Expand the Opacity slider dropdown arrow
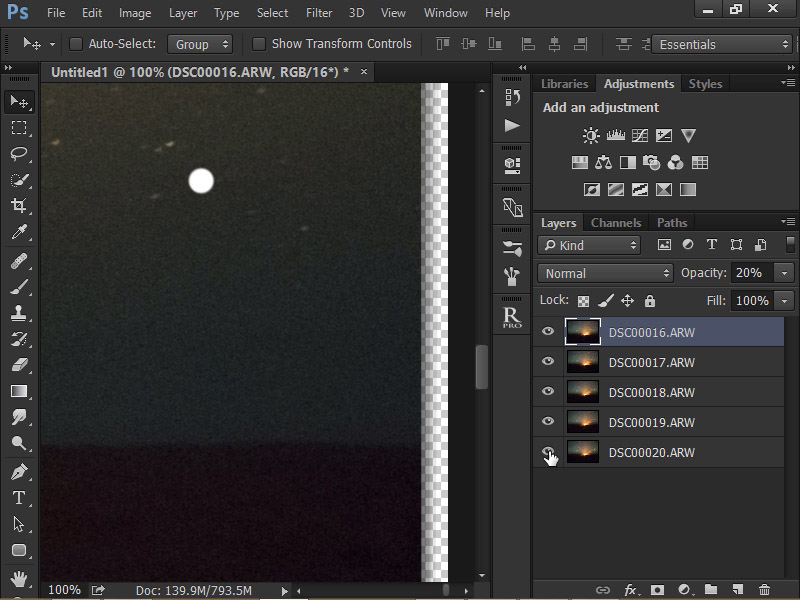The height and width of the screenshot is (600, 800). tap(784, 273)
